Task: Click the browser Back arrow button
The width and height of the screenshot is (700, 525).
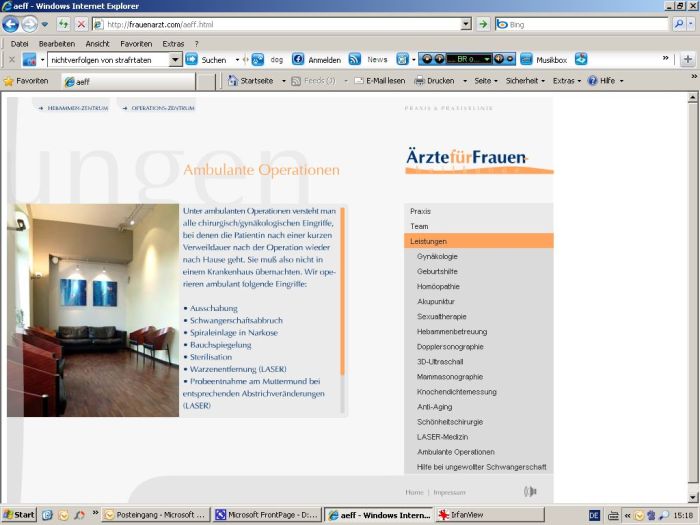Action: (x=10, y=24)
